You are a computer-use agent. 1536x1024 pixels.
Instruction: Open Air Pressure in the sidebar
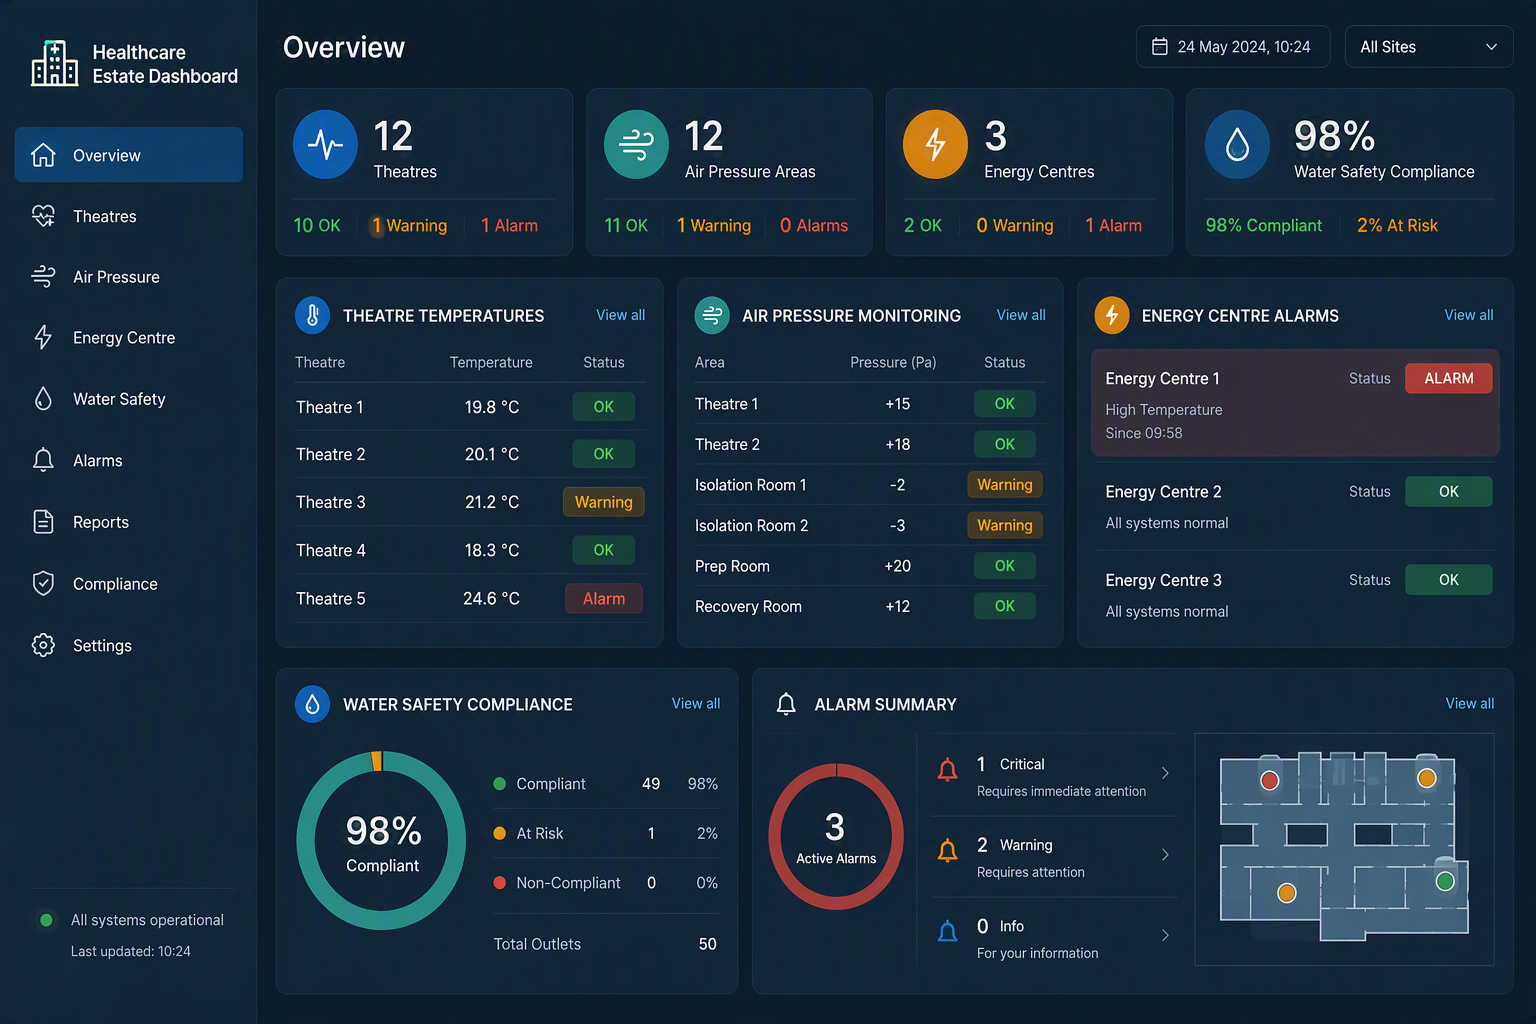[129, 277]
